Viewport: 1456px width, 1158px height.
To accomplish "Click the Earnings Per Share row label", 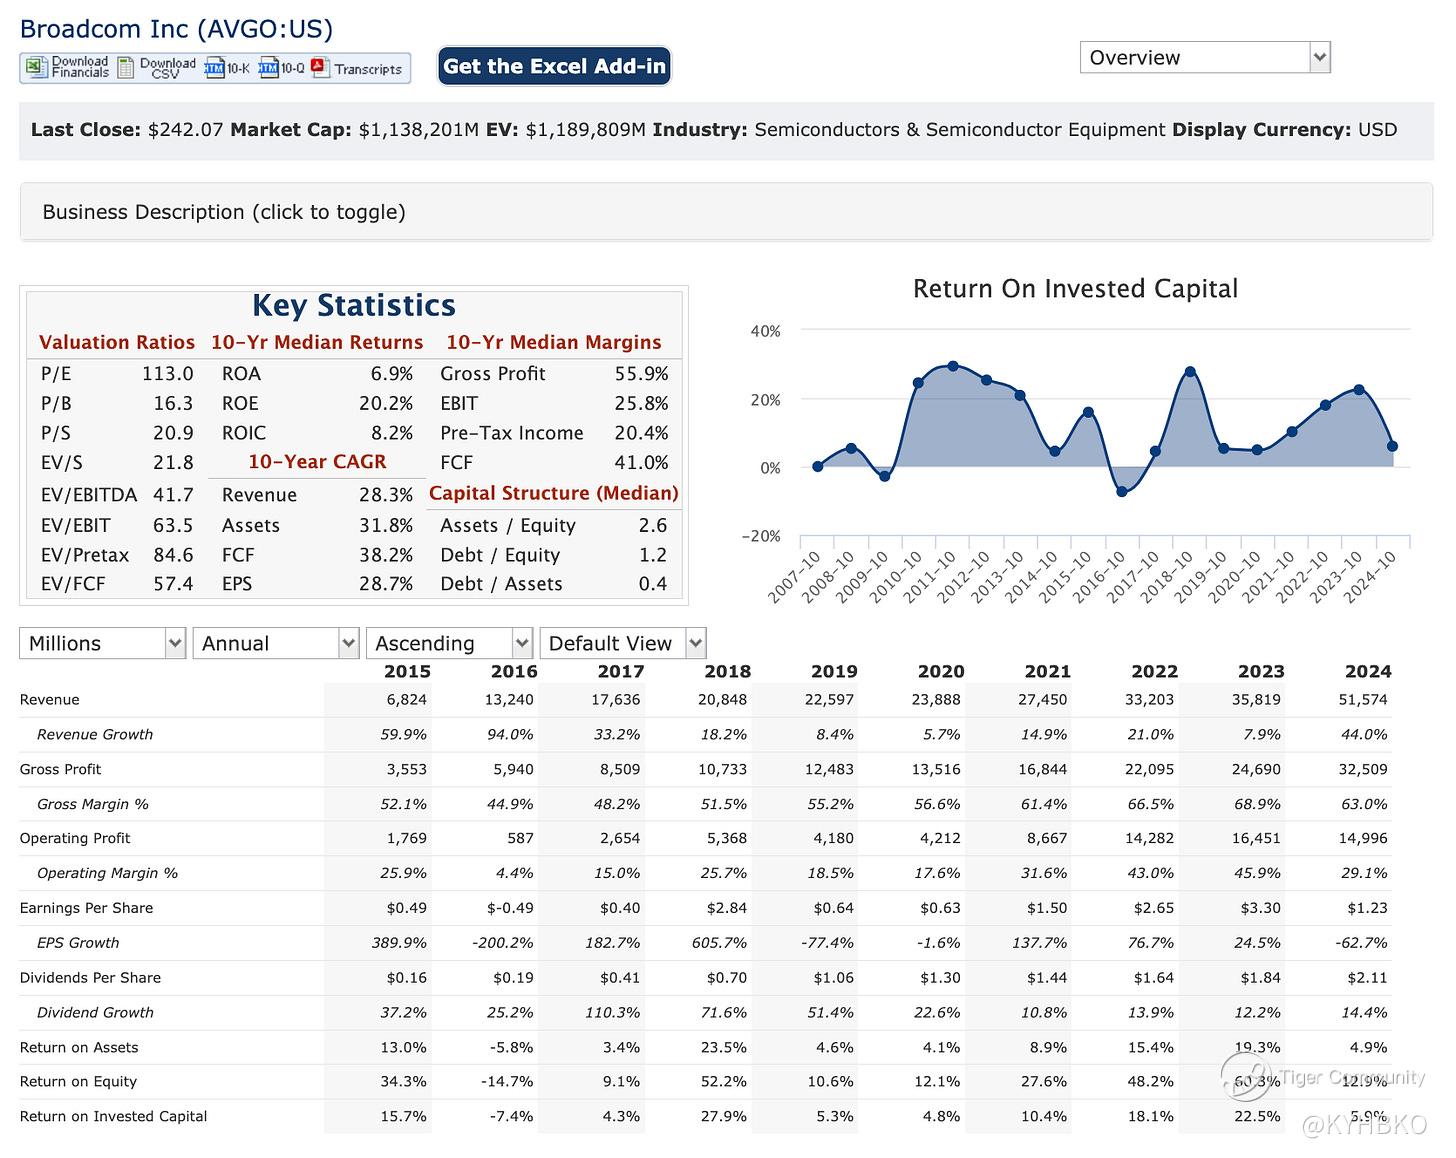I will pyautogui.click(x=86, y=908).
